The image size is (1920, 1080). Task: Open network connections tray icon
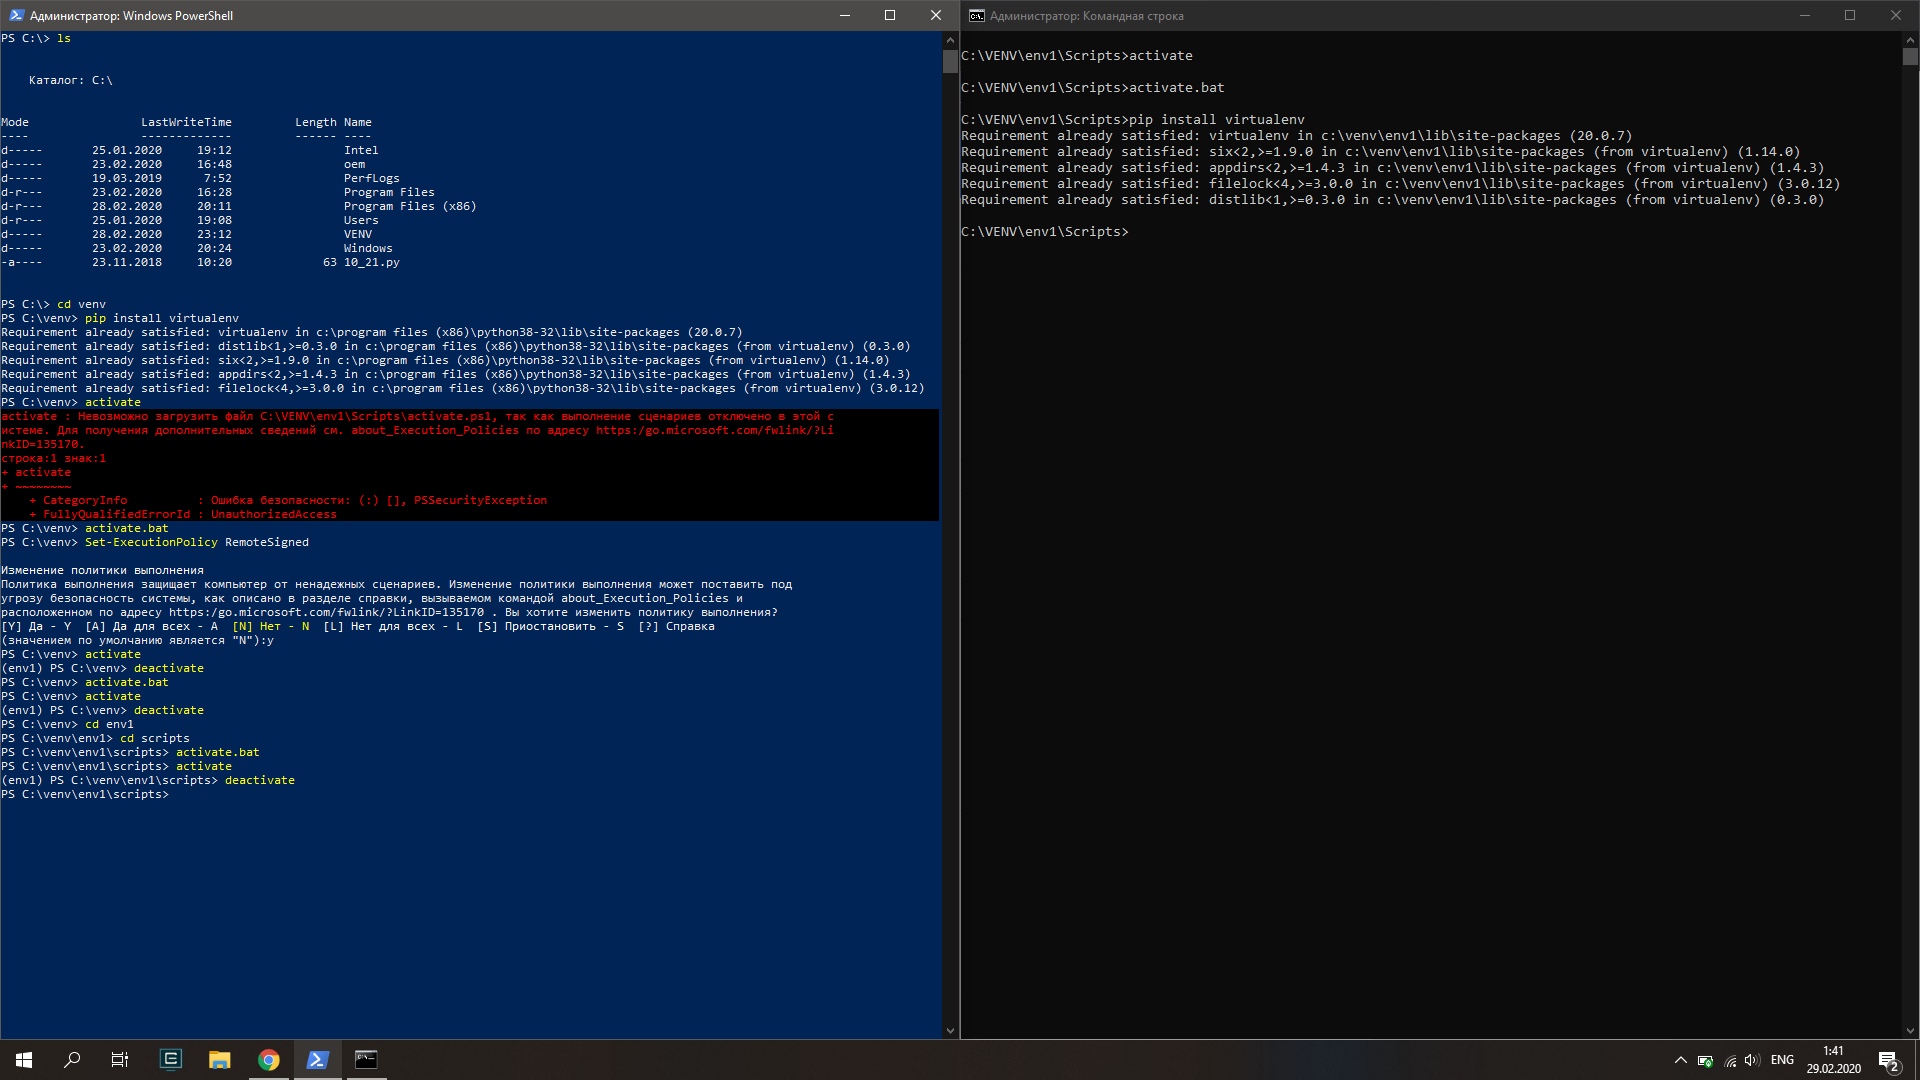1730,1060
